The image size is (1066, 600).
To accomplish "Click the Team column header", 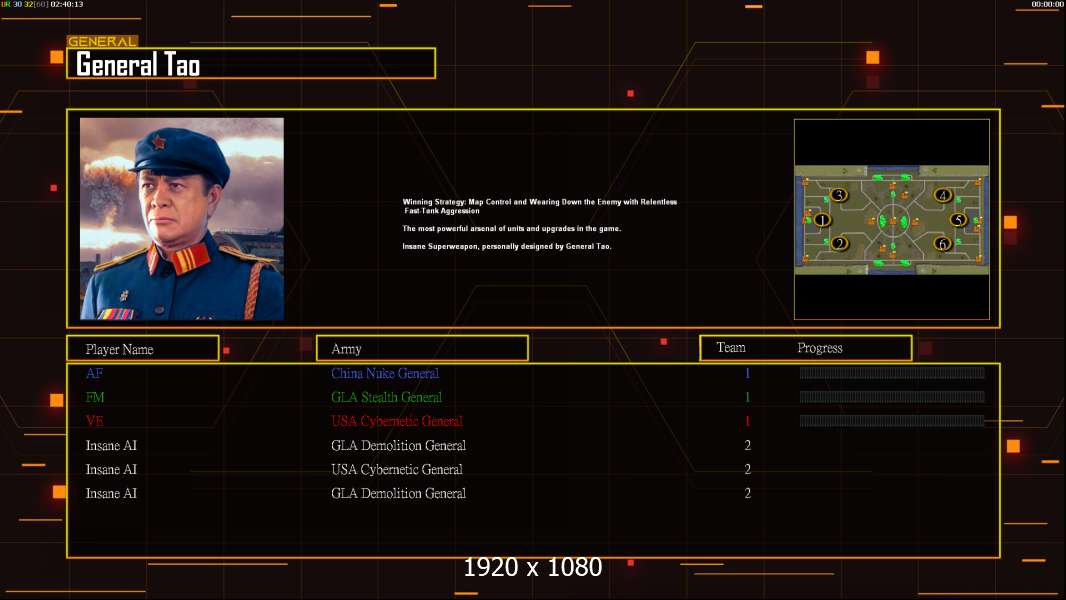I will (731, 347).
